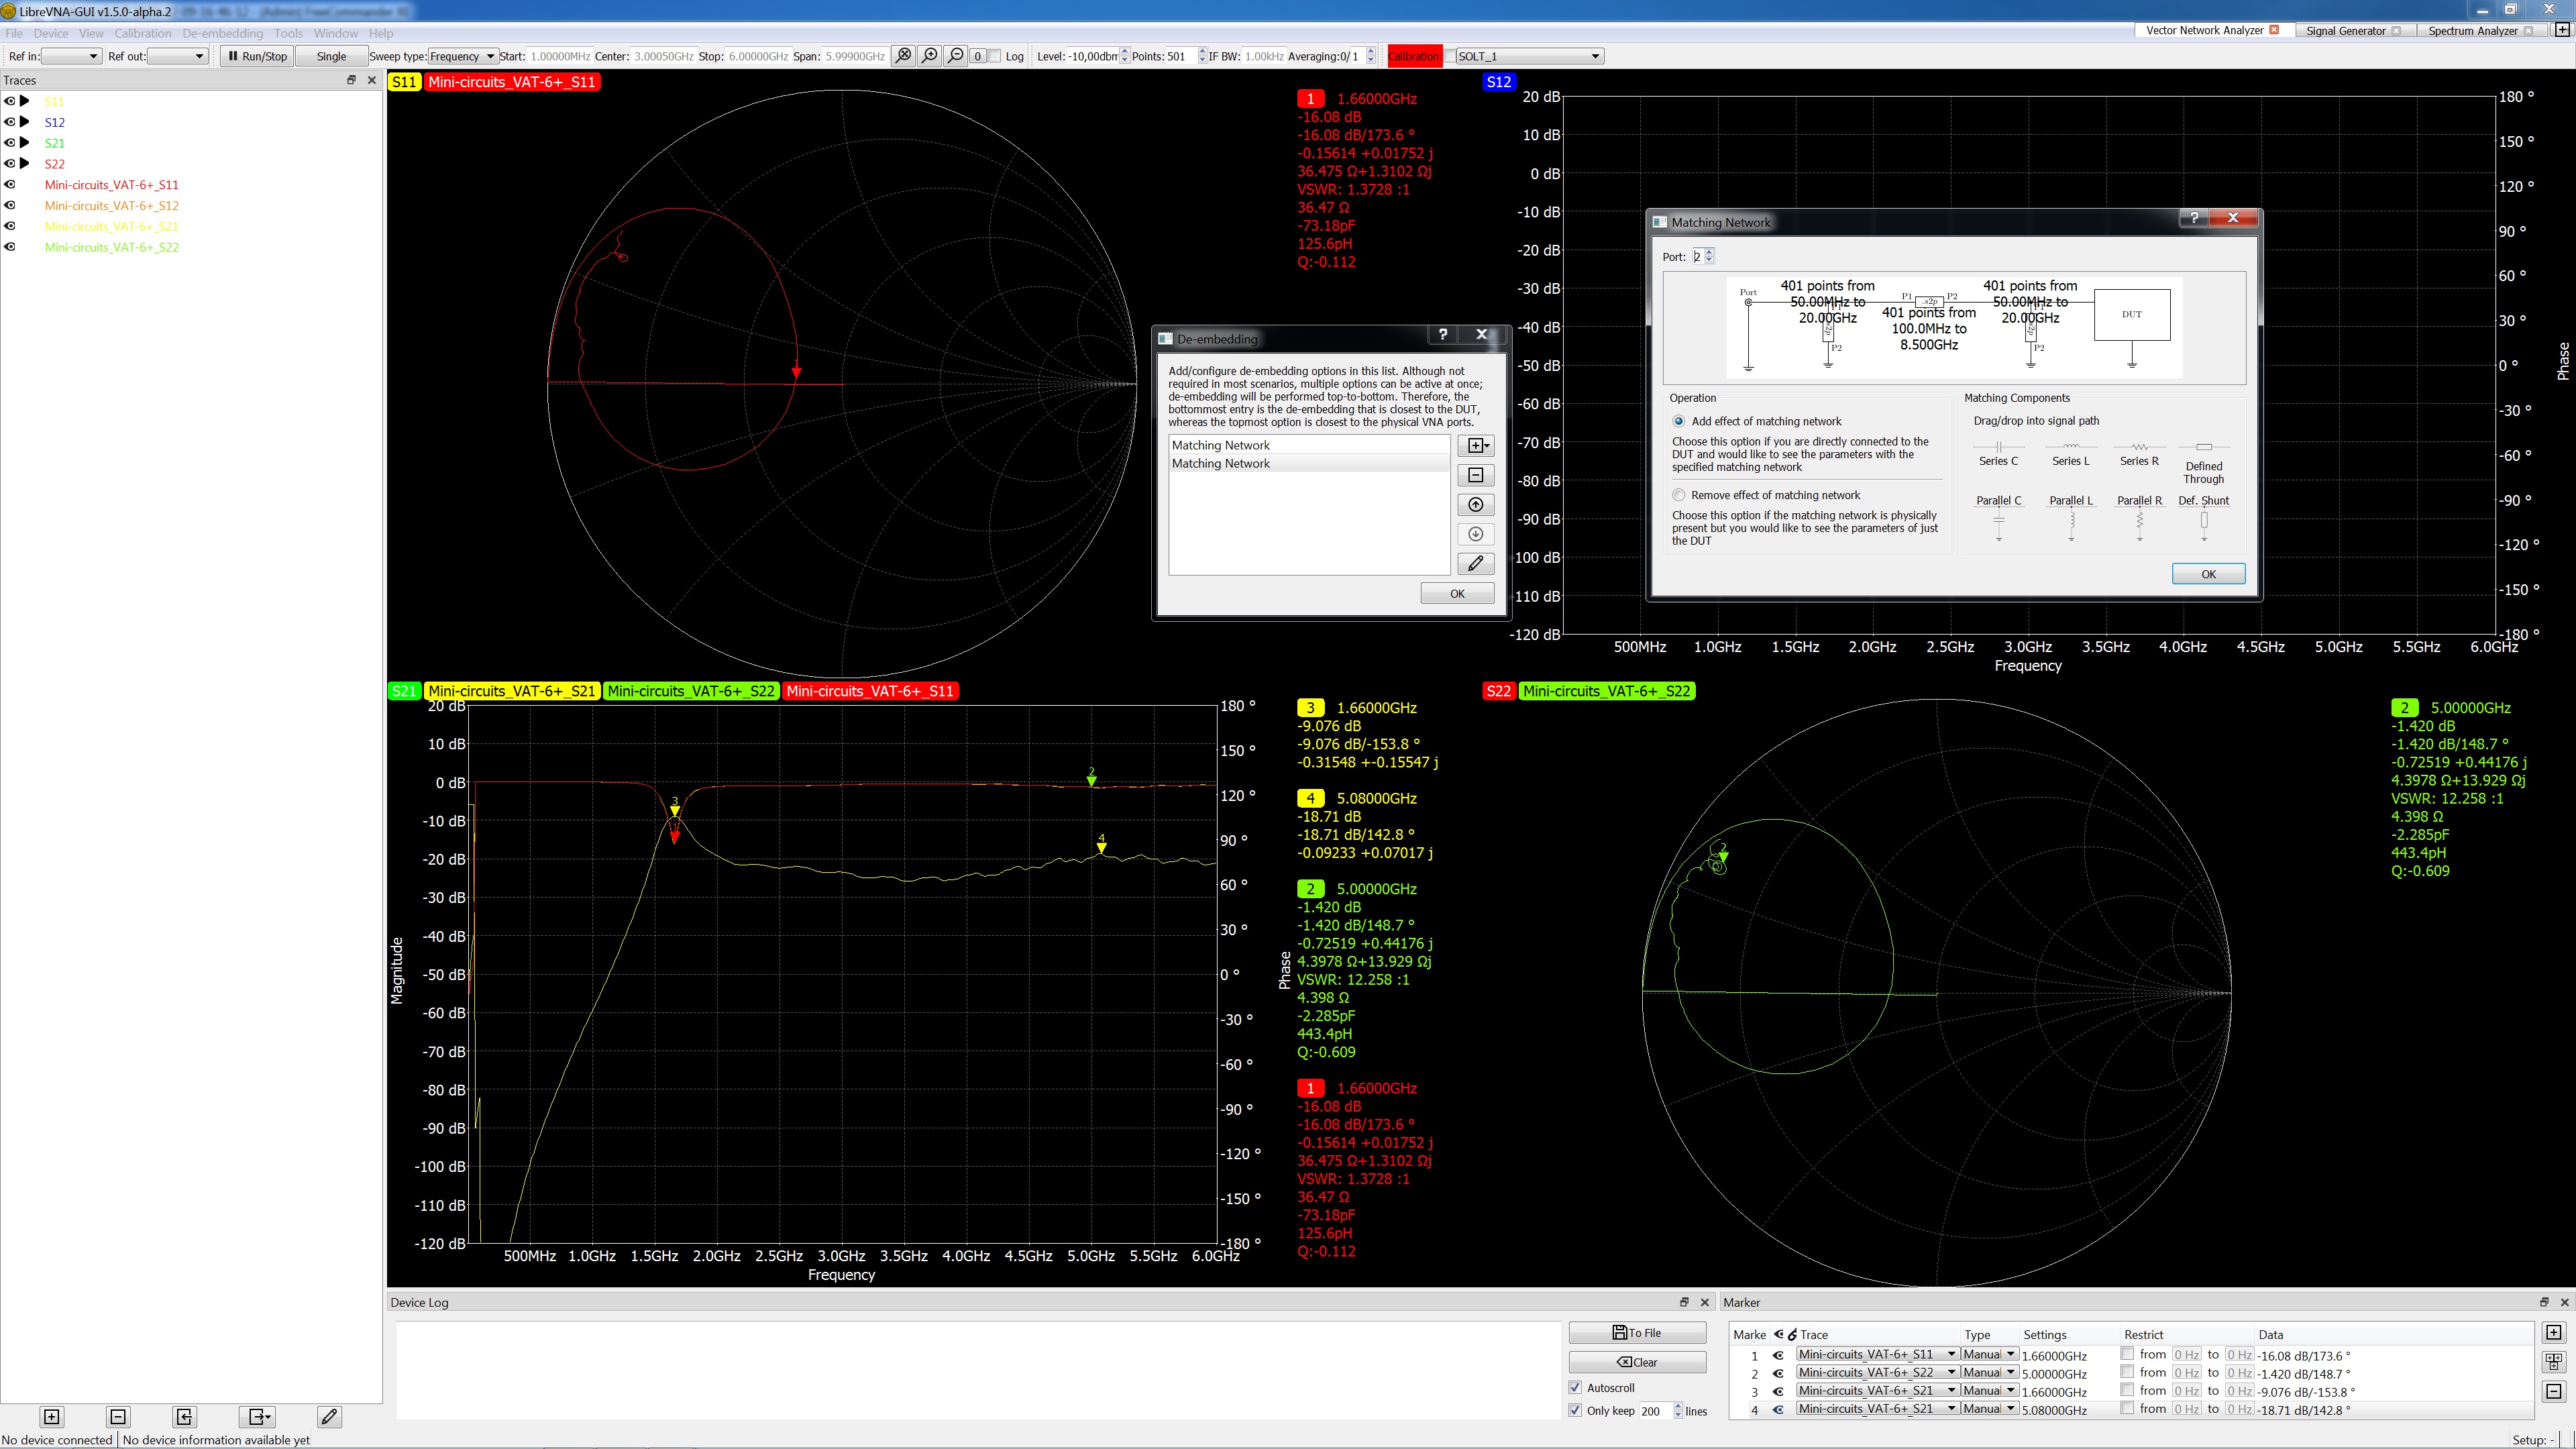Remove selected de-embedding option with minus icon
This screenshot has width=2576, height=1449.
[1475, 476]
